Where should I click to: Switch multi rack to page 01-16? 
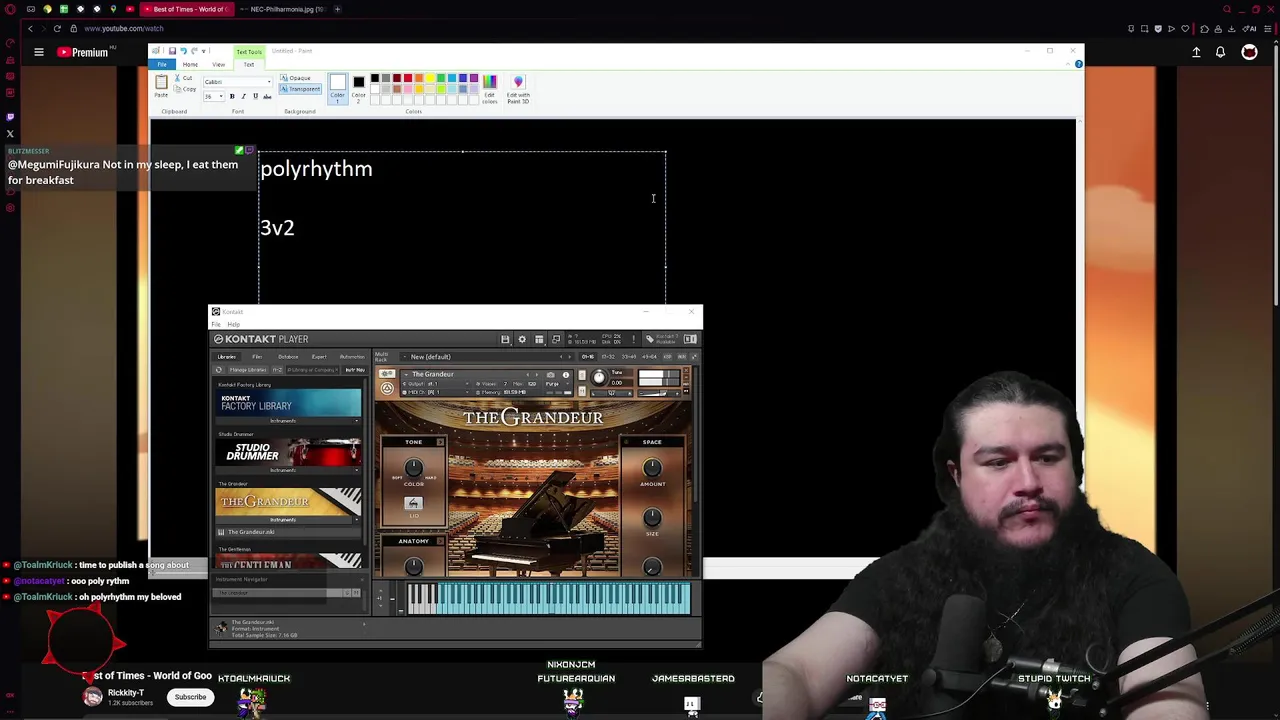(x=588, y=357)
